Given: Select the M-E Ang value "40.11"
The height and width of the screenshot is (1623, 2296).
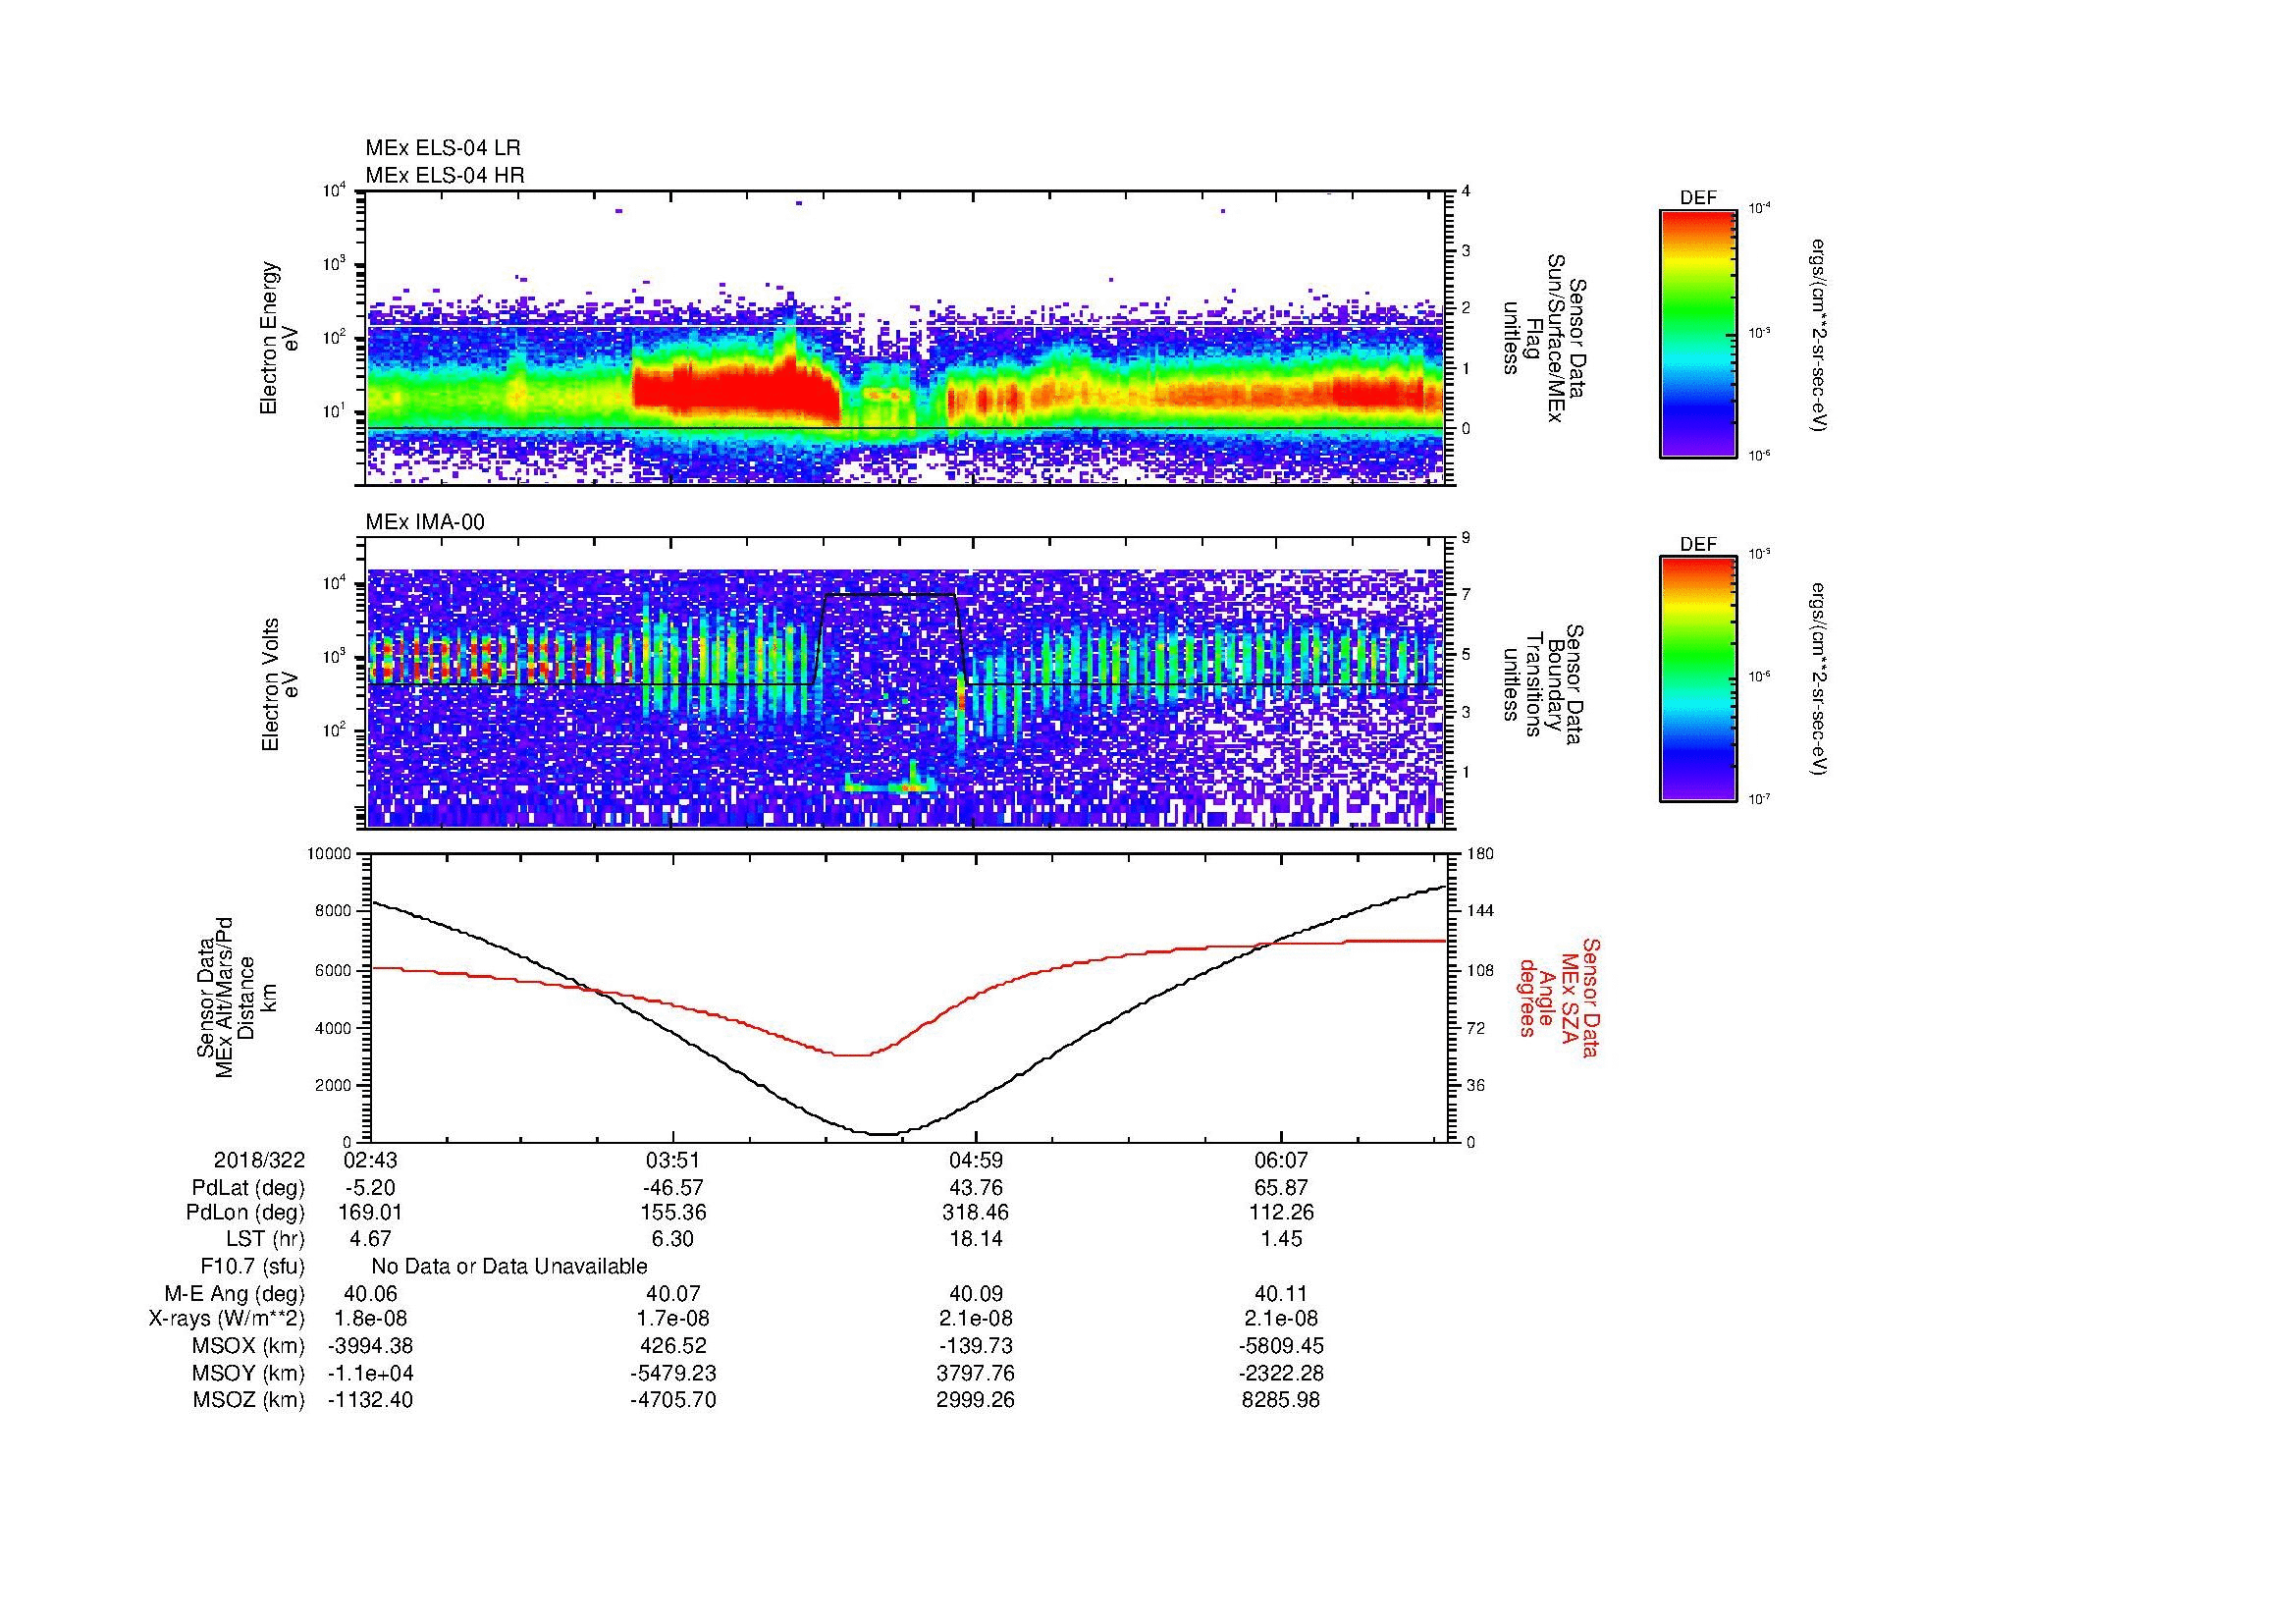Looking at the screenshot, I should click(x=1281, y=1294).
